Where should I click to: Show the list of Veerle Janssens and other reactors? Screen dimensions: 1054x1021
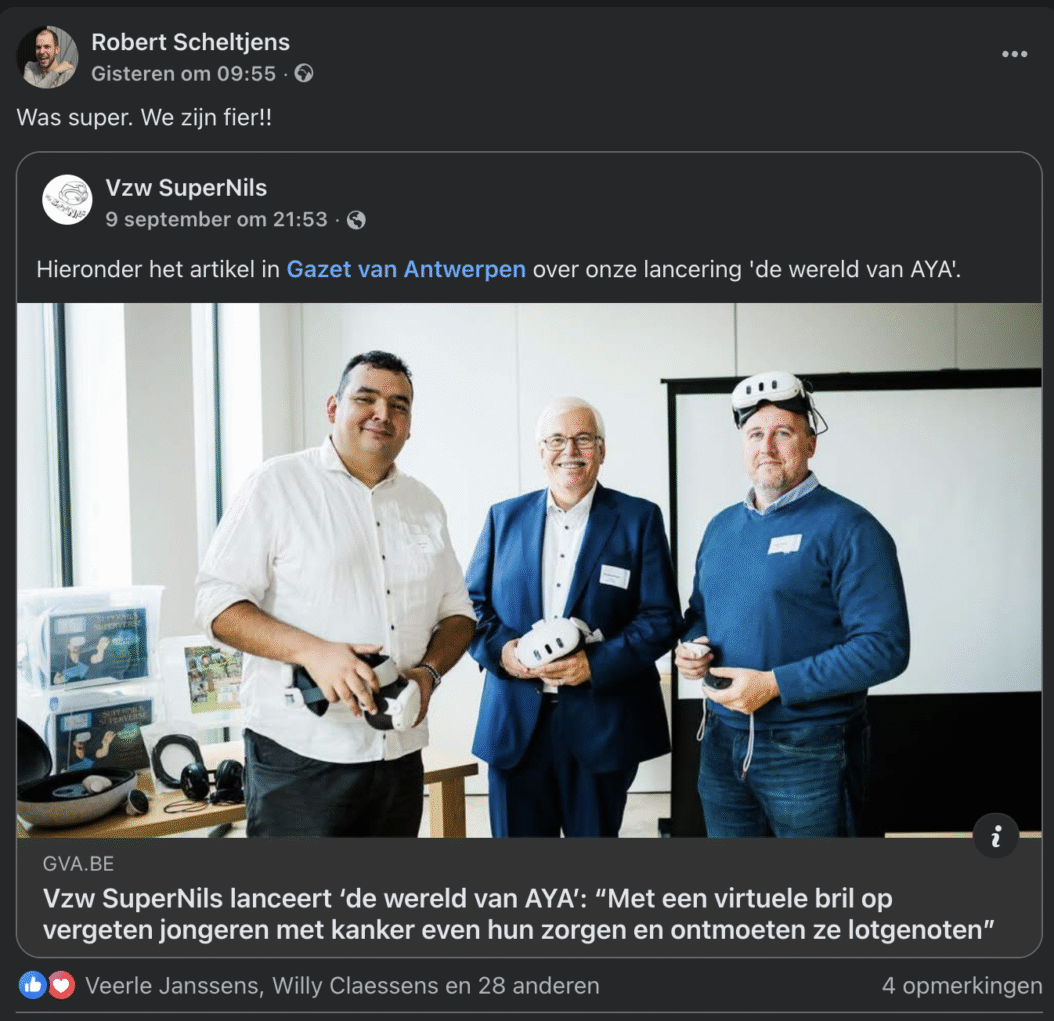point(342,986)
